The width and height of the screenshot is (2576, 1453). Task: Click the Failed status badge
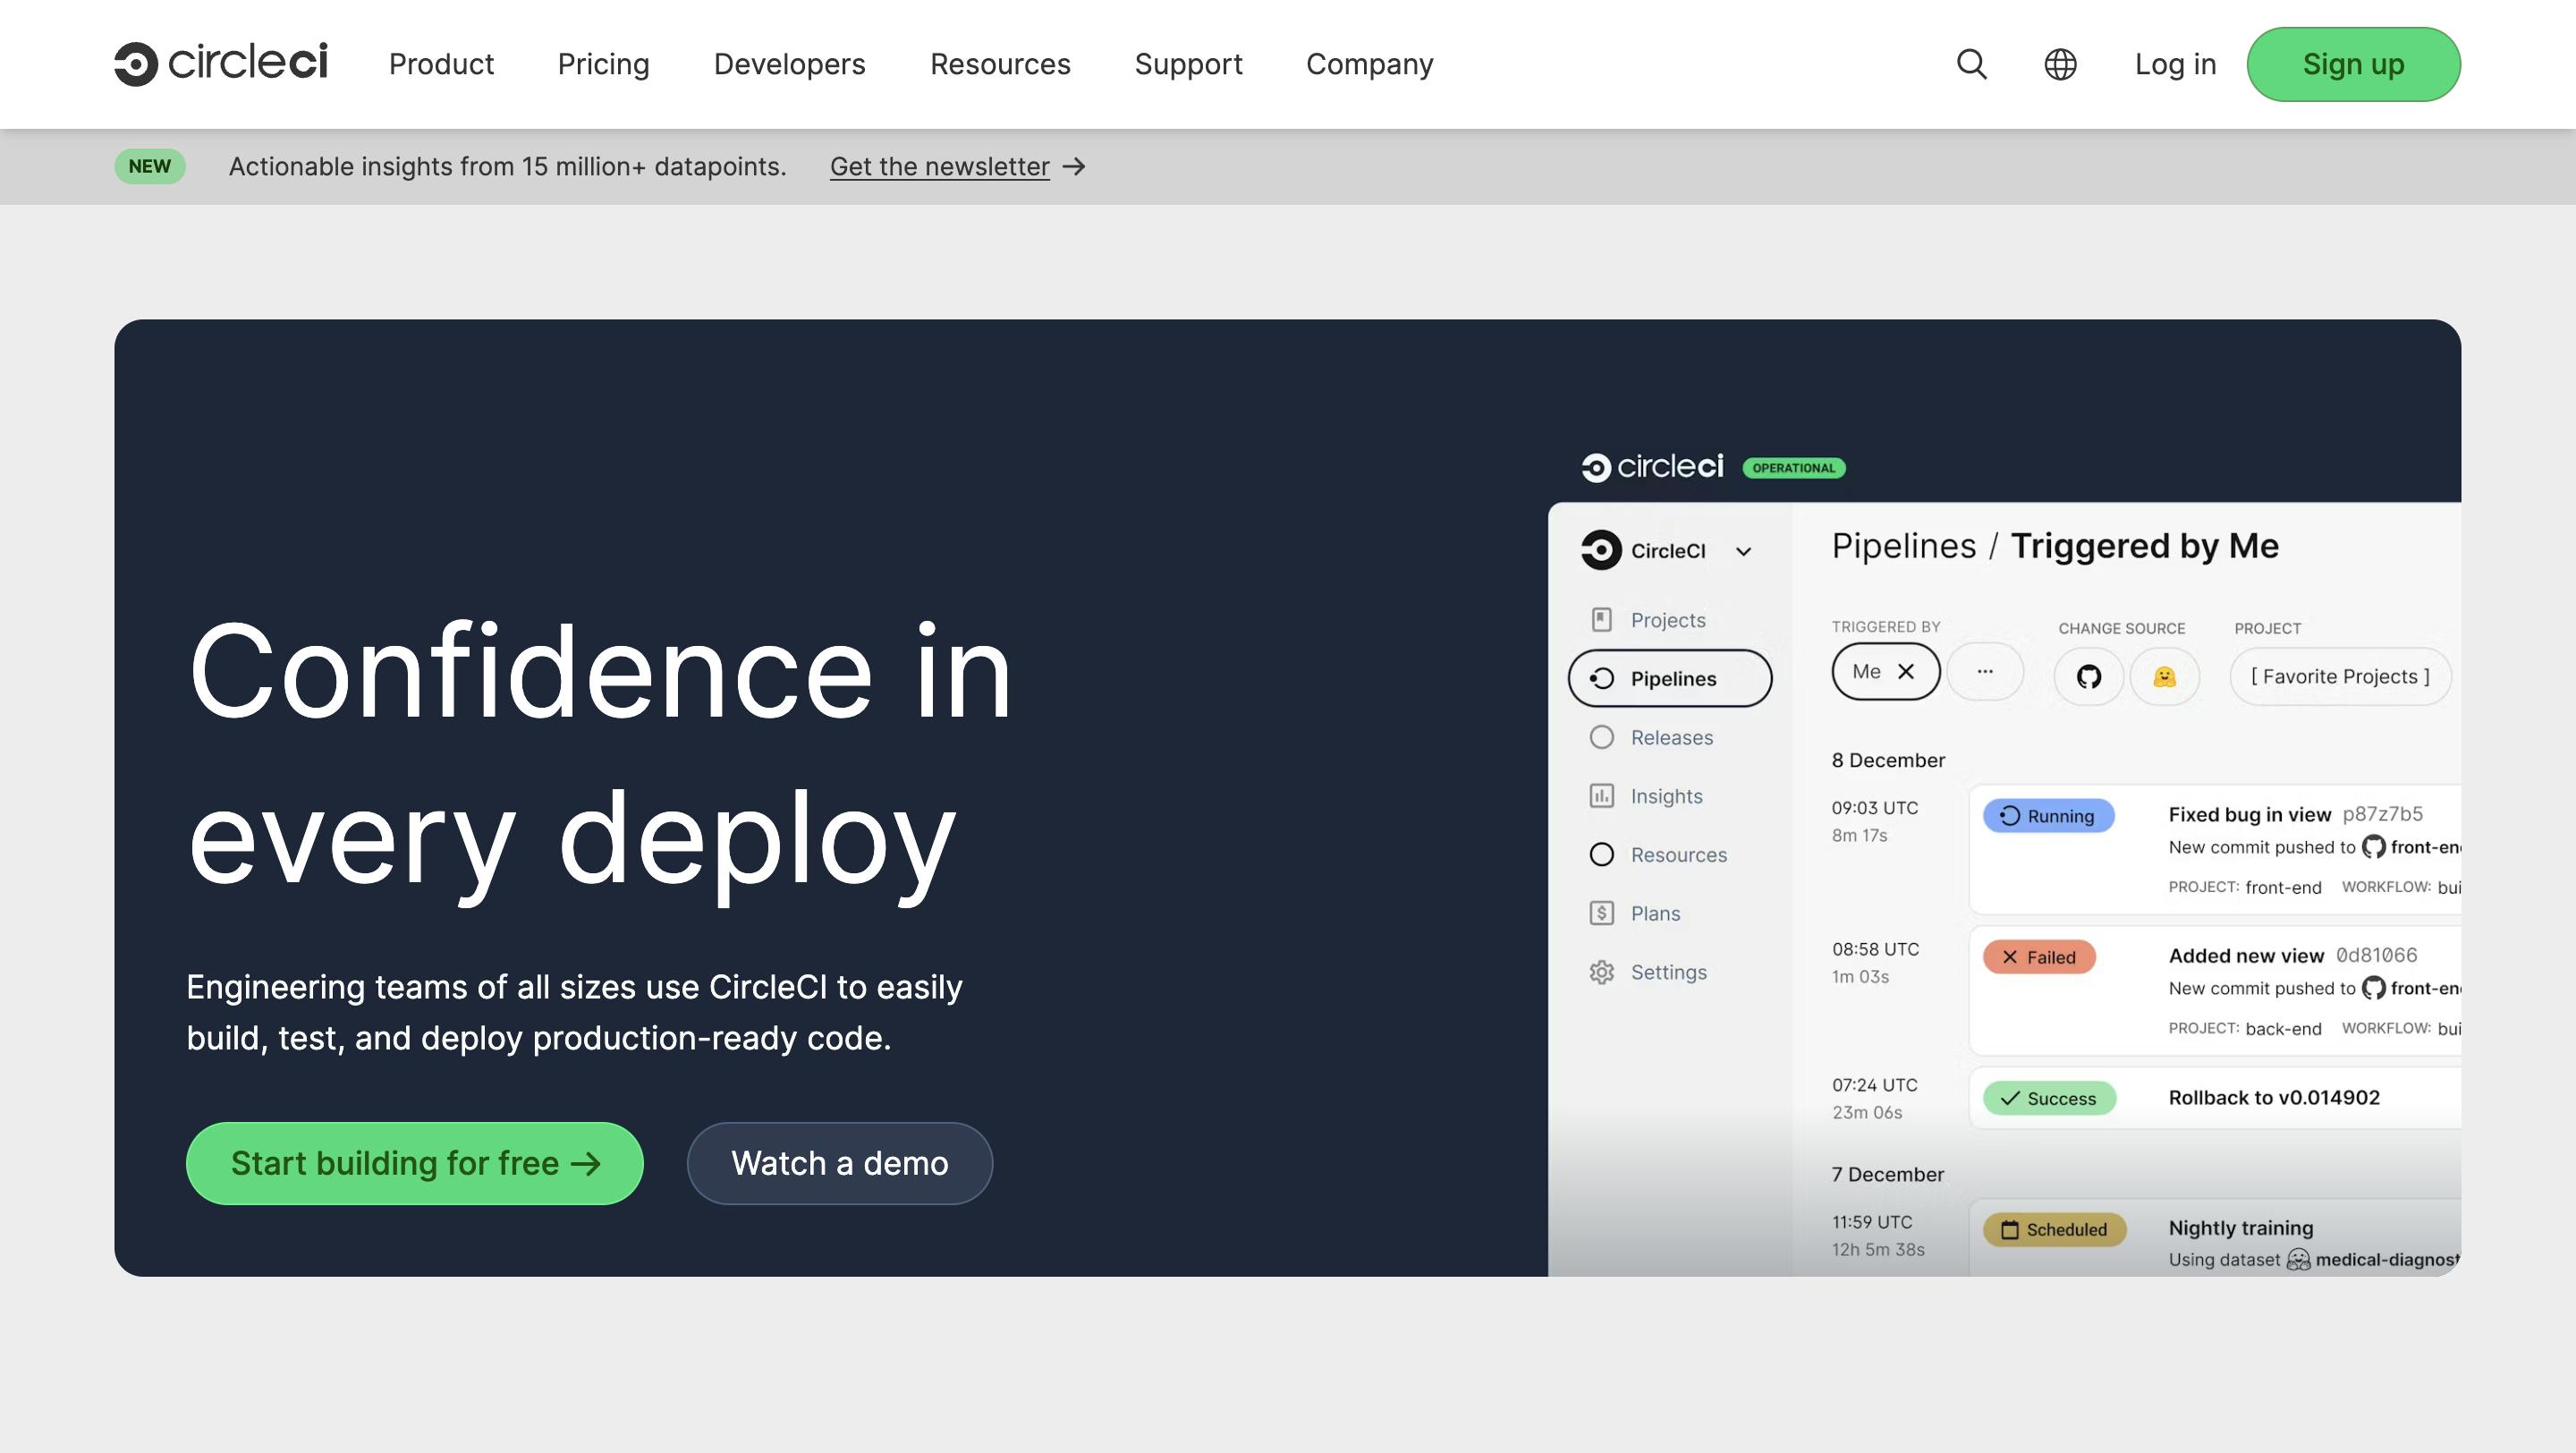click(2039, 956)
